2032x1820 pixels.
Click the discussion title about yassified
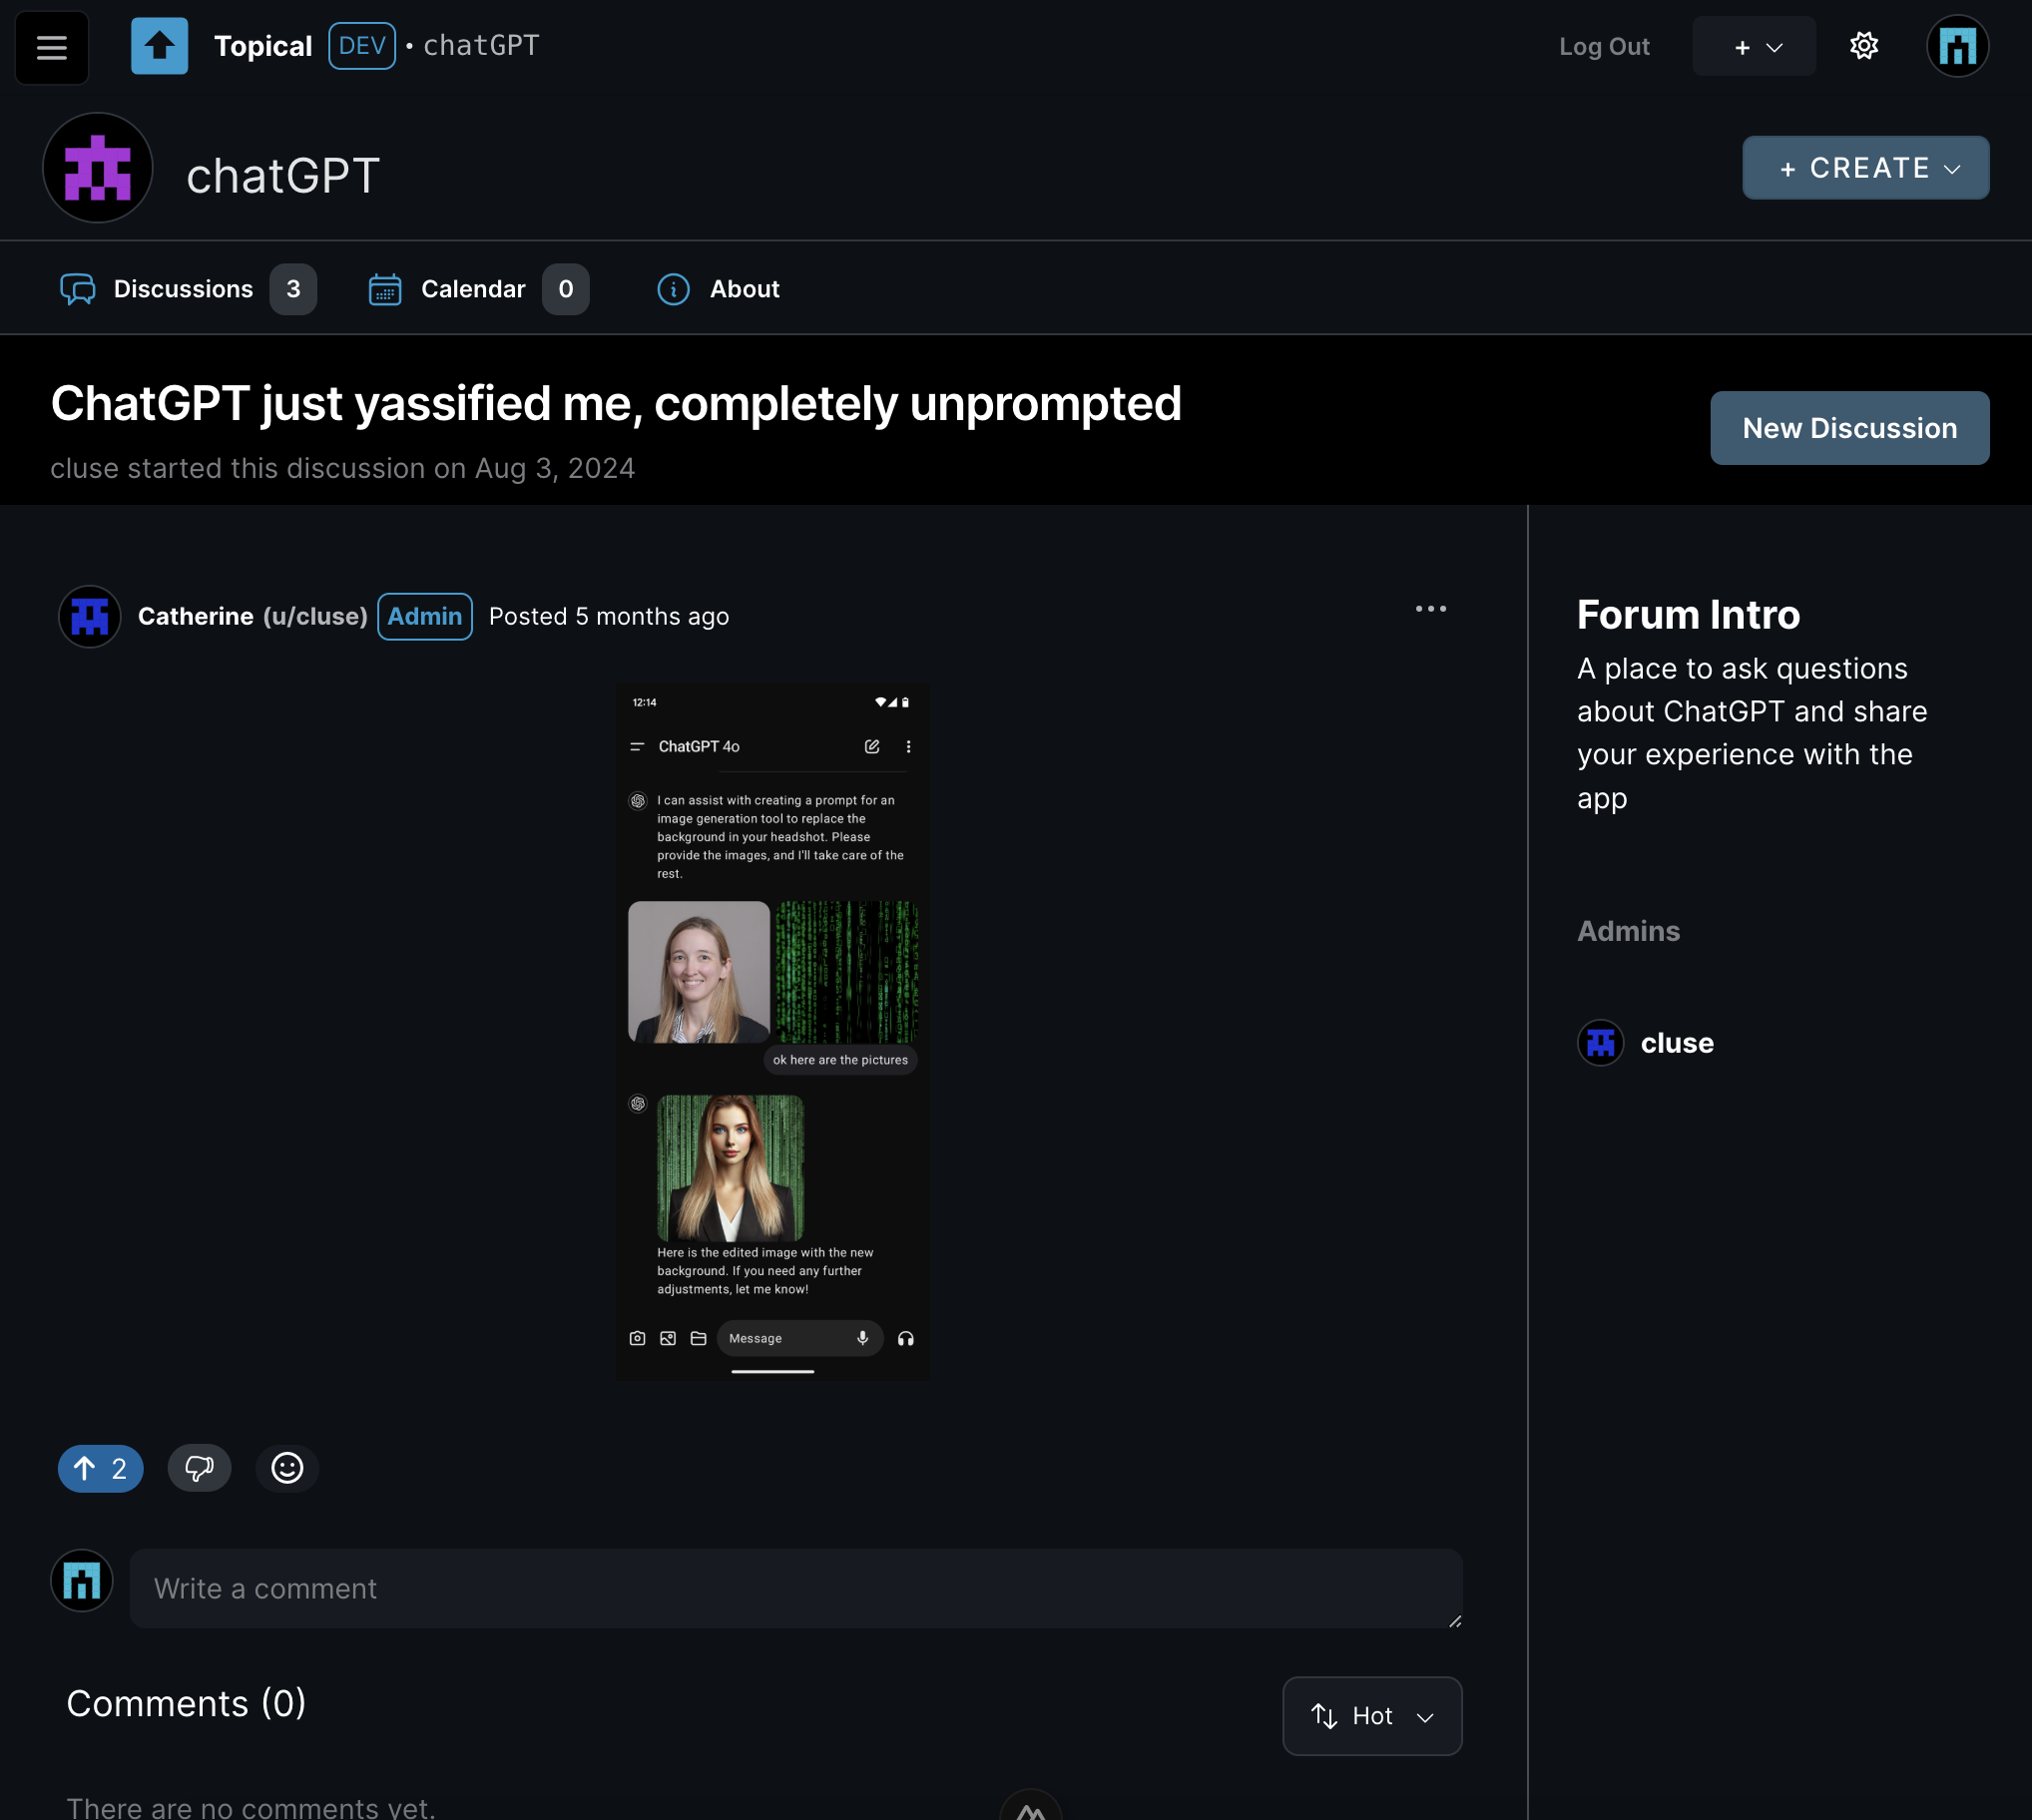click(616, 404)
